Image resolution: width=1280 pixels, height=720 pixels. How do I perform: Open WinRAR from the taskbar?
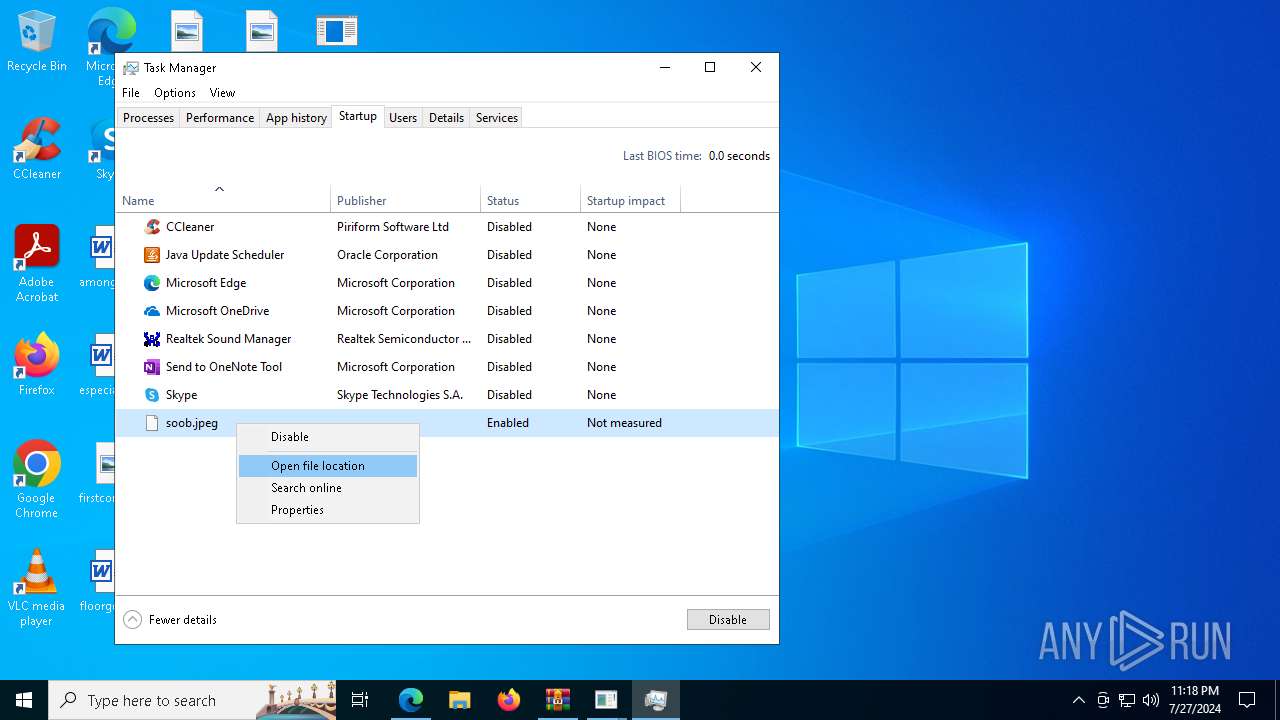558,700
